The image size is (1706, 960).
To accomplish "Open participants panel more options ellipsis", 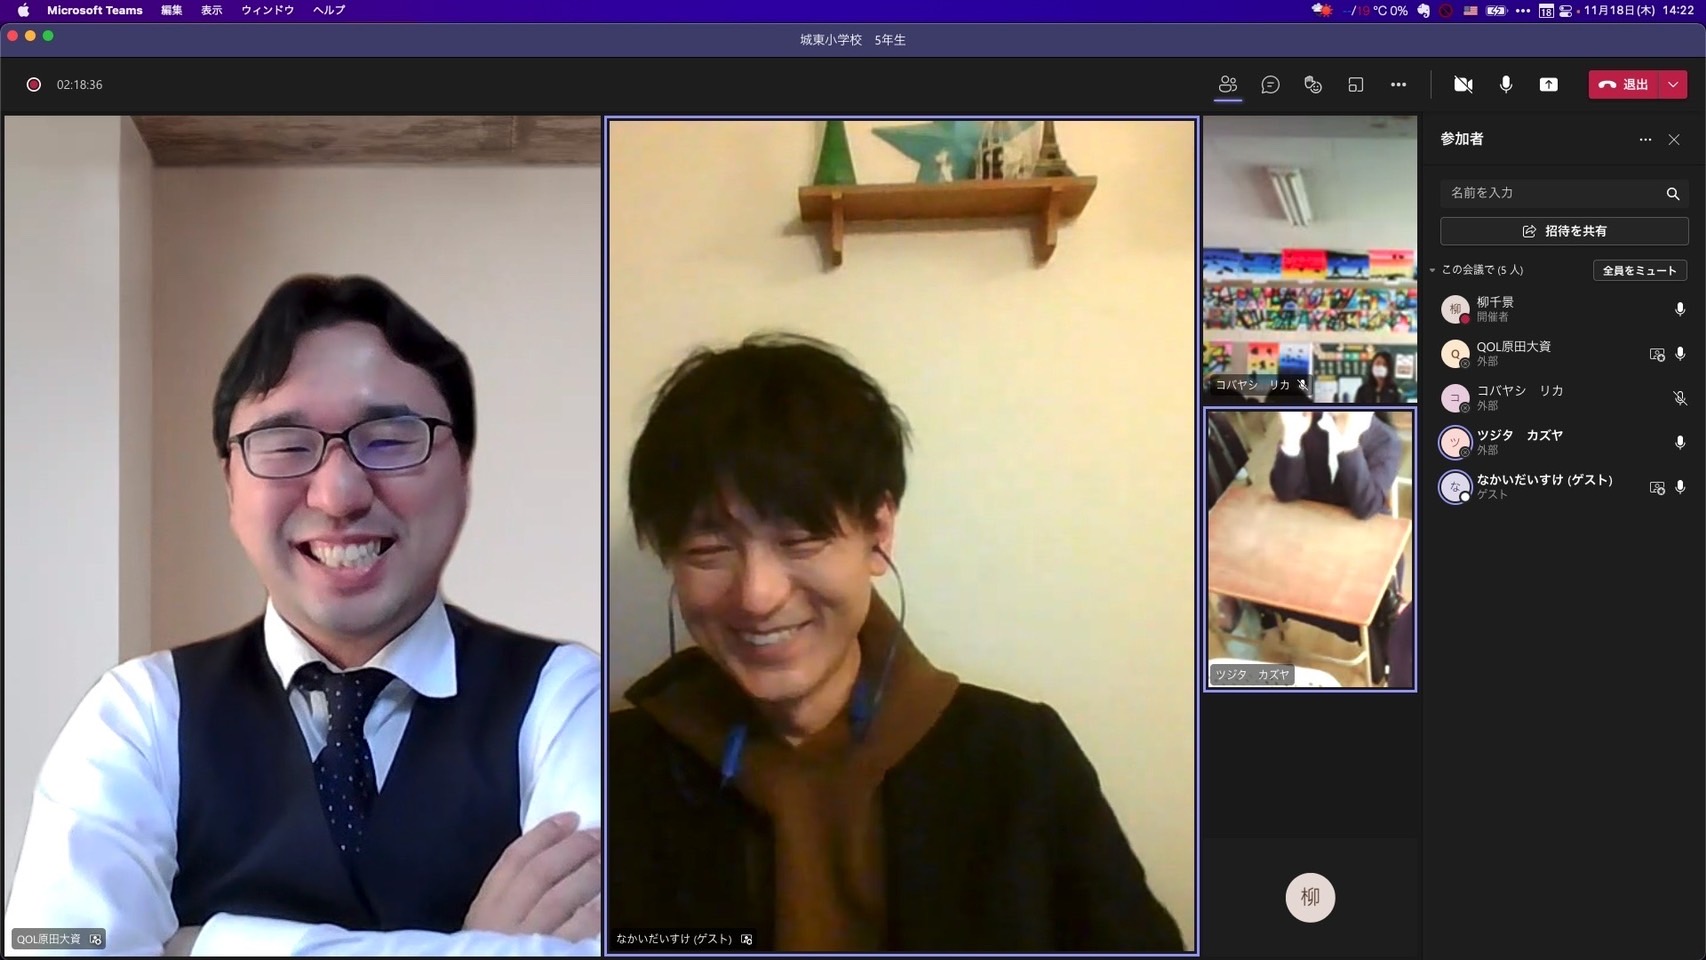I will [1645, 140].
